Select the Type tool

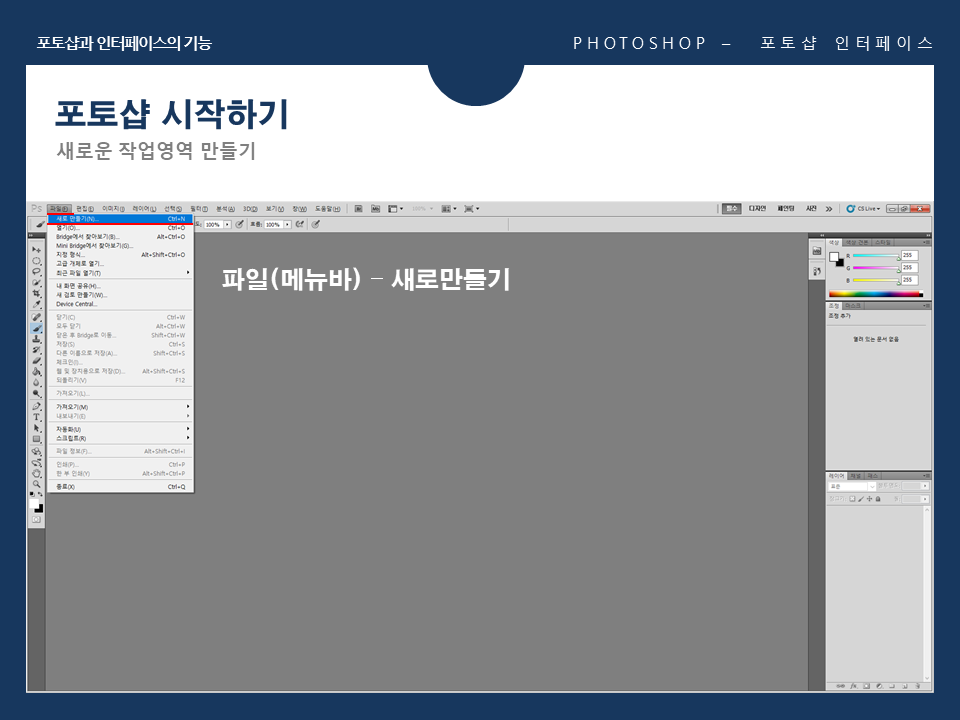(x=37, y=417)
